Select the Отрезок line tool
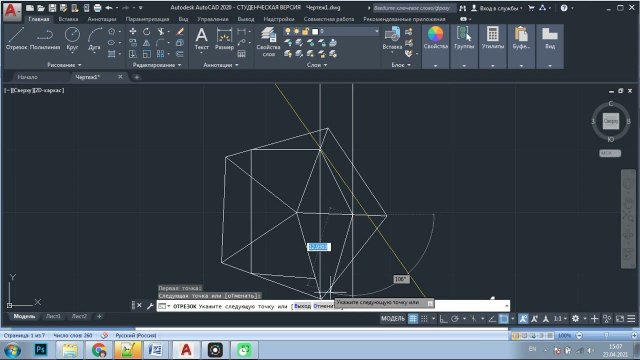Image resolution: width=640 pixels, height=360 pixels. click(16, 38)
